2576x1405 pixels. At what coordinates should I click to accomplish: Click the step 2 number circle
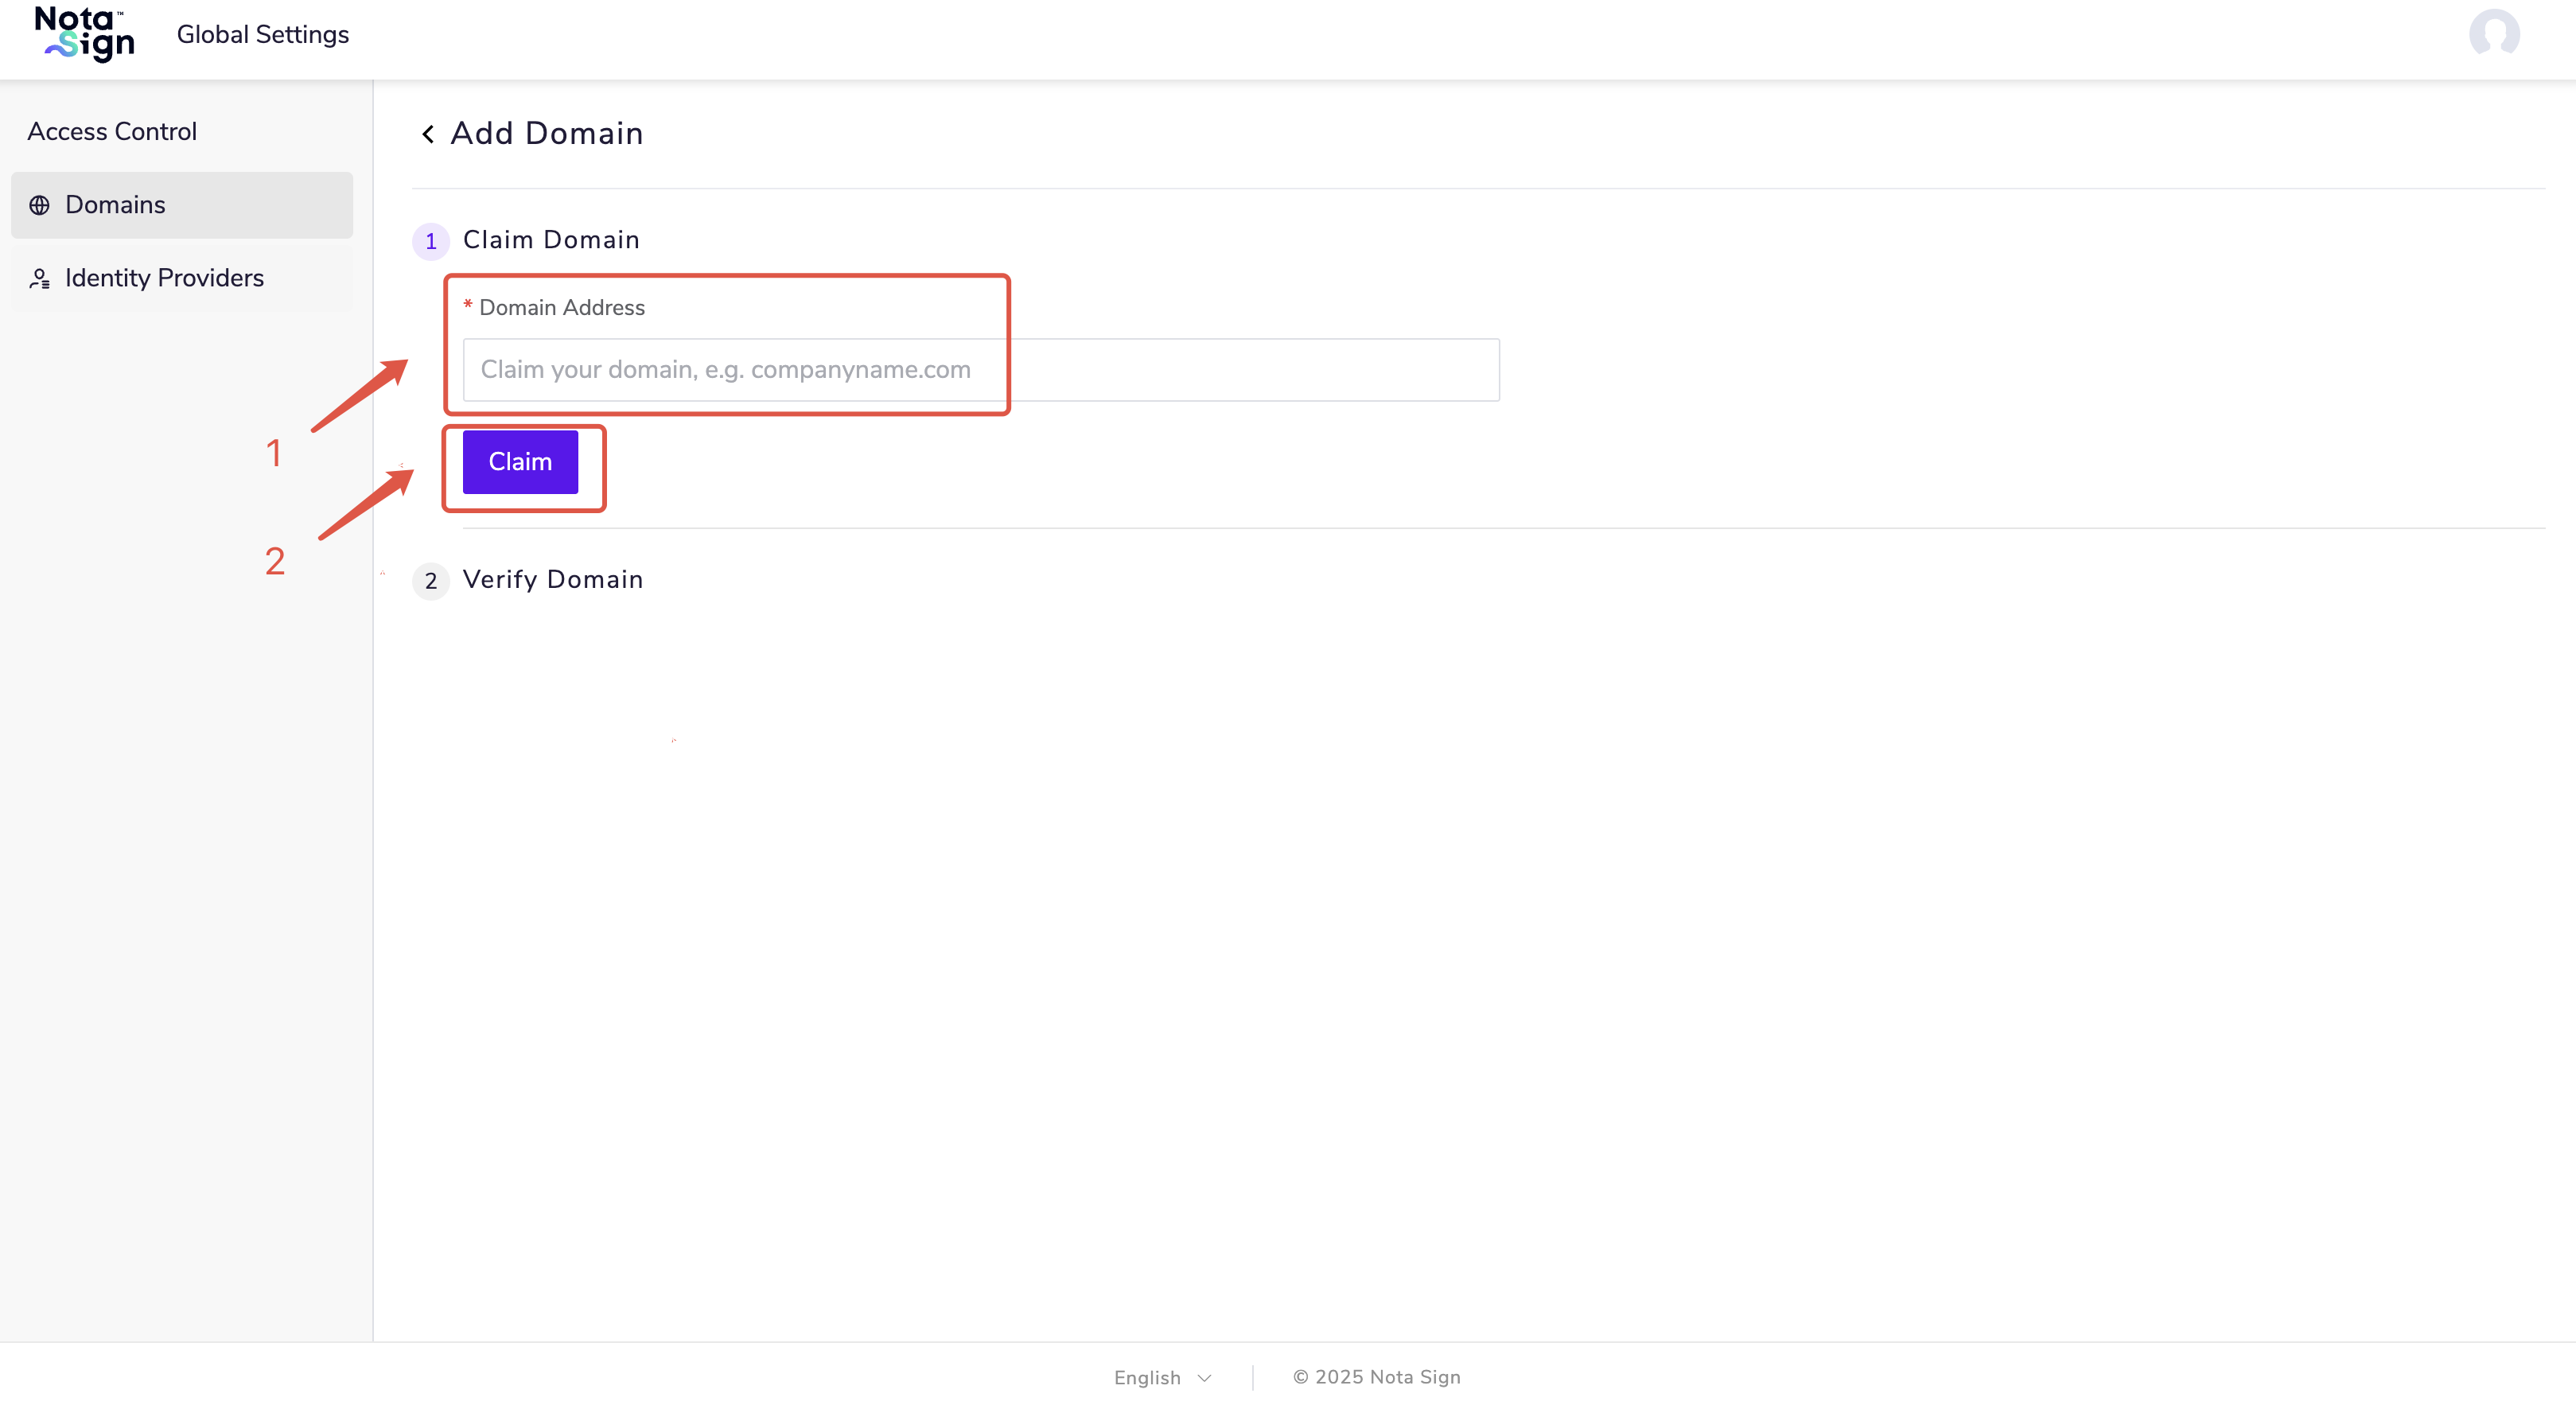(x=430, y=580)
